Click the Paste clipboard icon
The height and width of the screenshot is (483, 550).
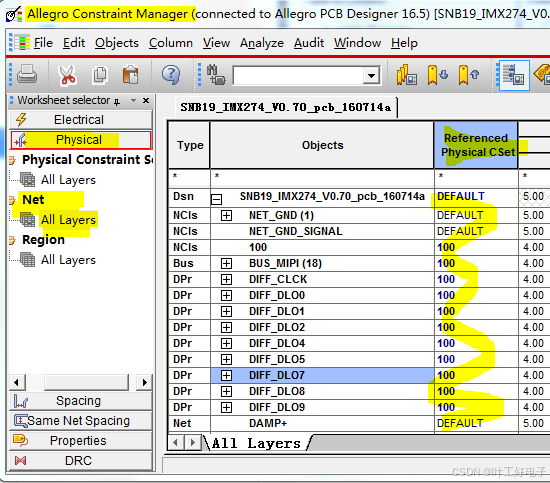tap(130, 75)
